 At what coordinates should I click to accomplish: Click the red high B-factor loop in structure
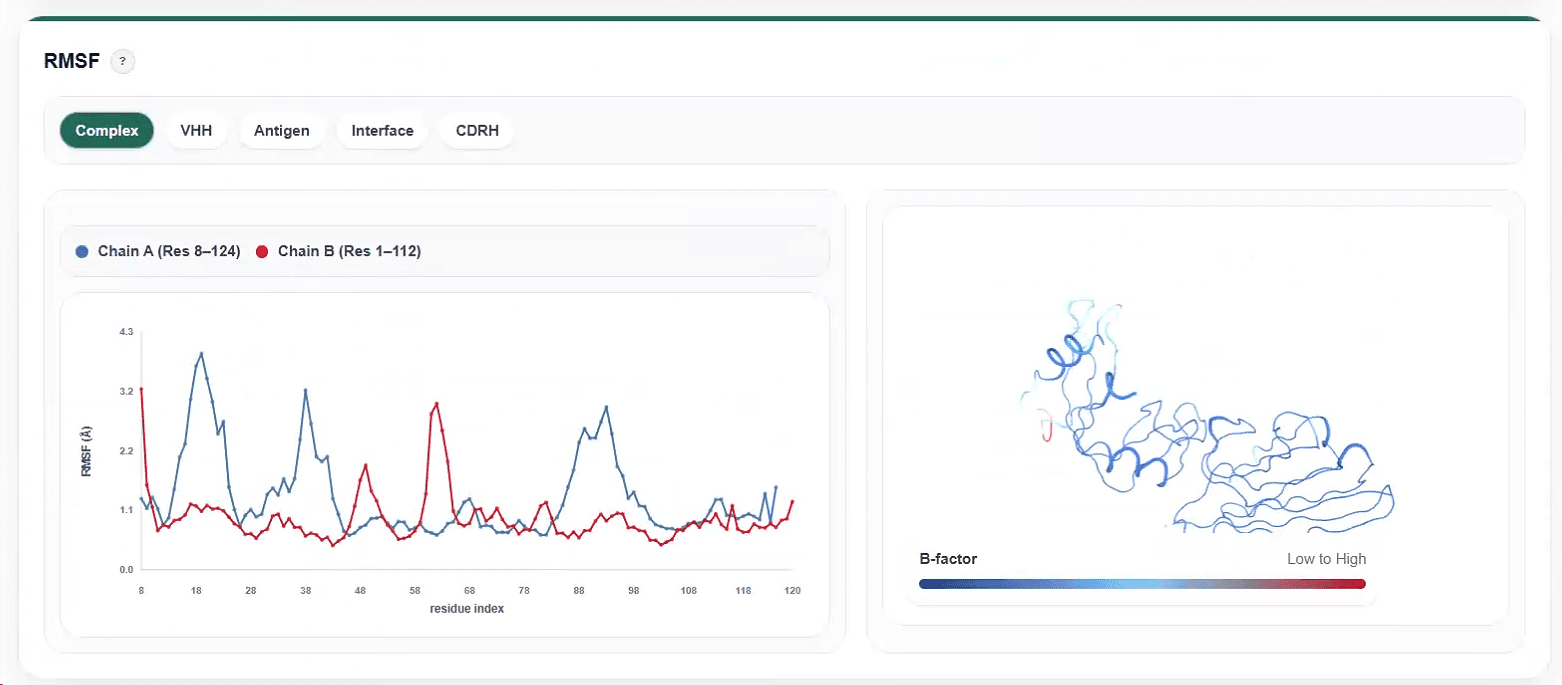[x=1046, y=427]
